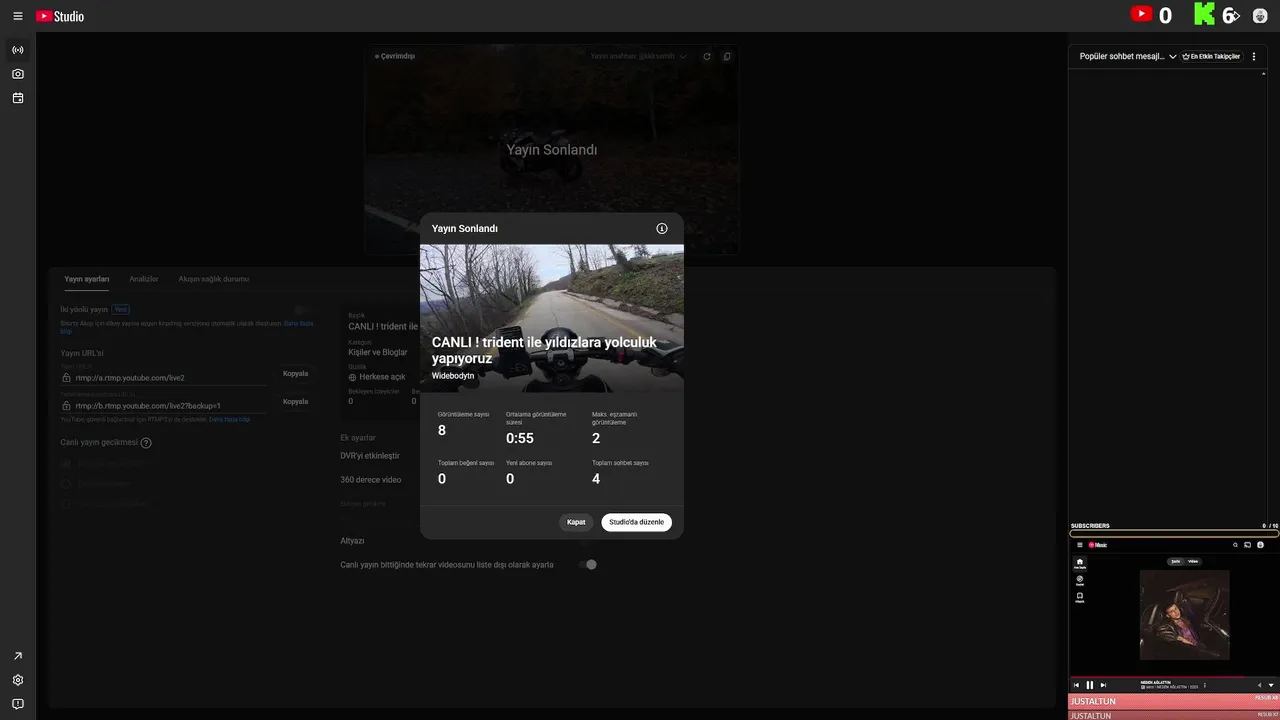Screen dimensions: 1280x720
Task: Open Daha fazla bilgi link under RTMPS note
Action: click(x=229, y=419)
